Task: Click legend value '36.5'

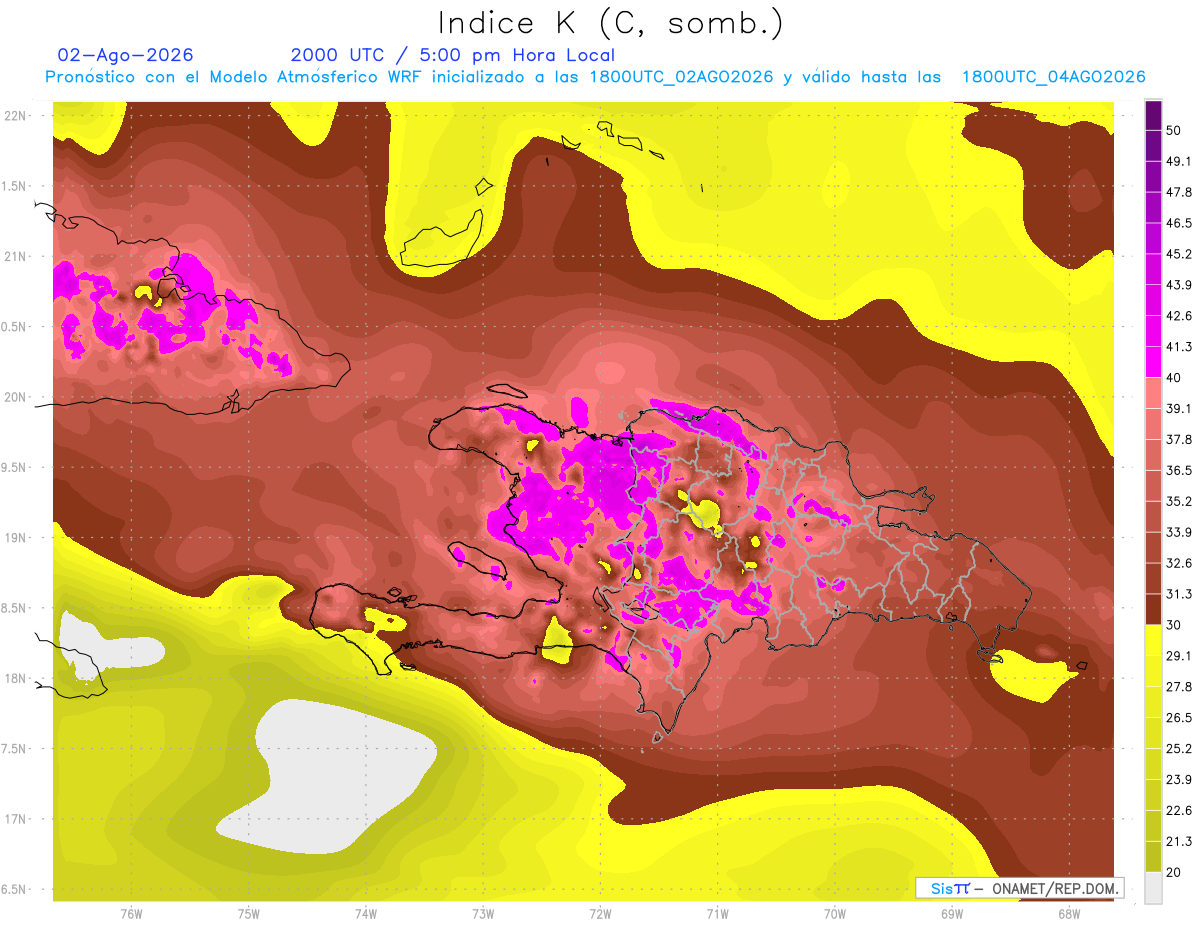Action: pos(1181,470)
